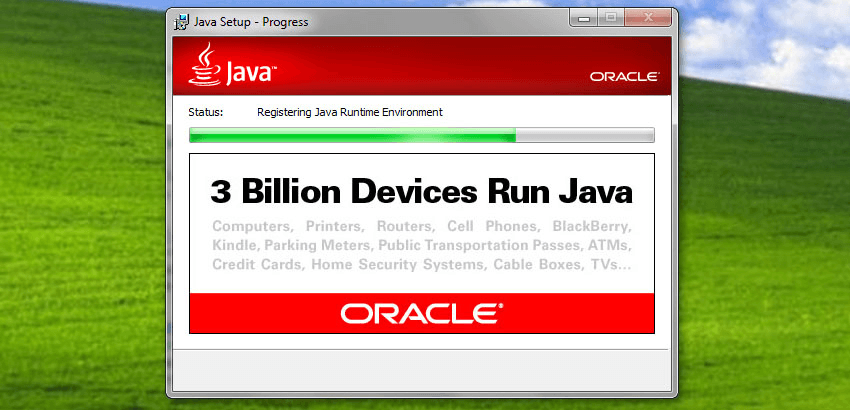The width and height of the screenshot is (850, 410).
Task: Click the gray unfilled end of progress bar
Action: point(585,135)
